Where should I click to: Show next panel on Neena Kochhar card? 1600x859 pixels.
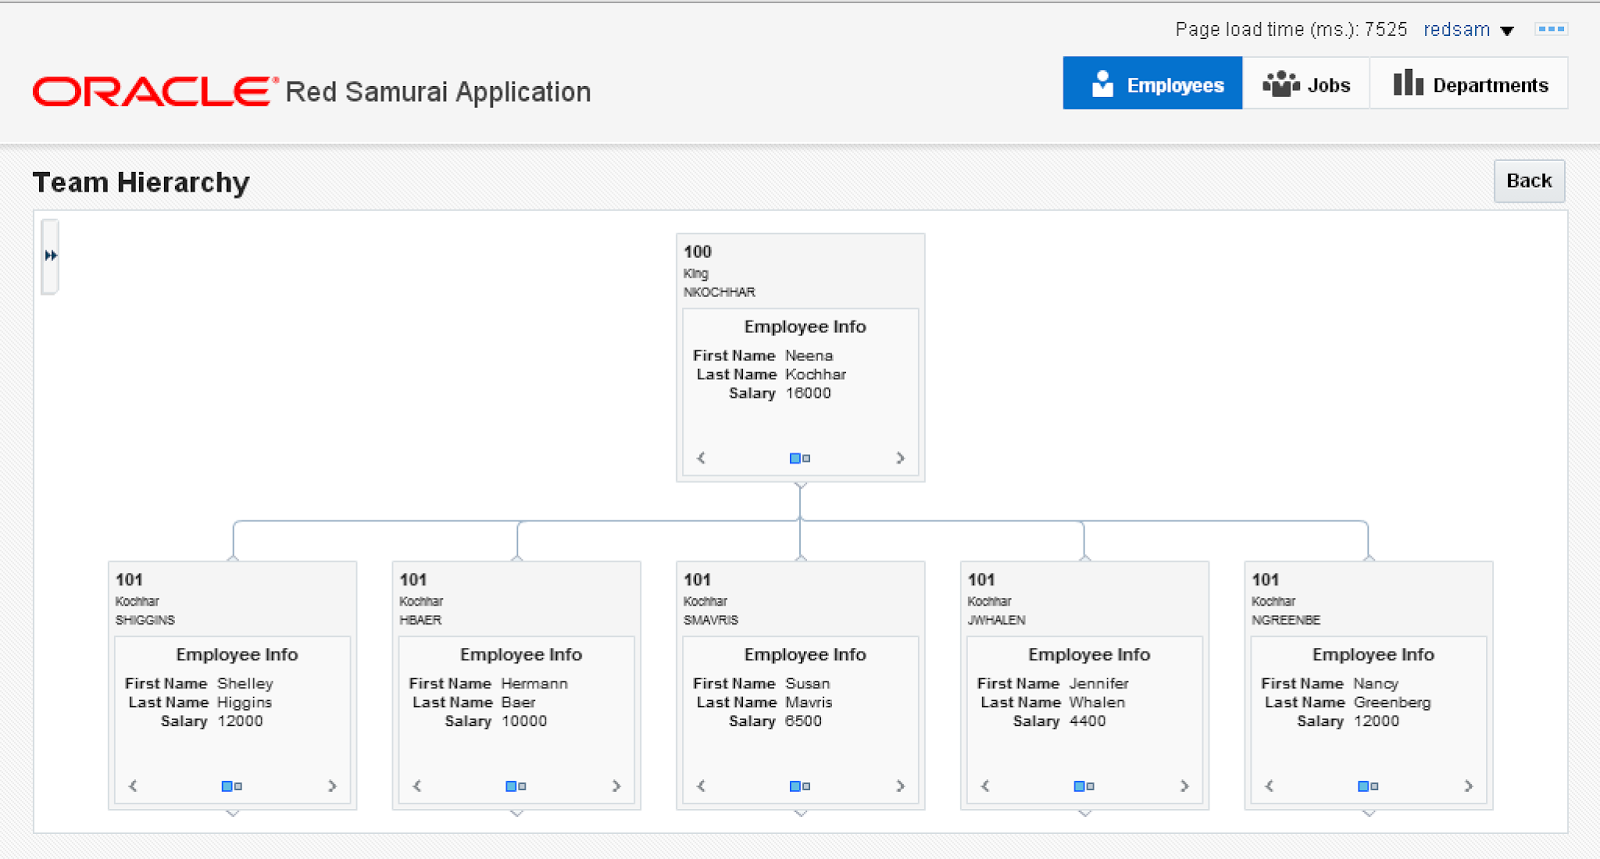[900, 458]
